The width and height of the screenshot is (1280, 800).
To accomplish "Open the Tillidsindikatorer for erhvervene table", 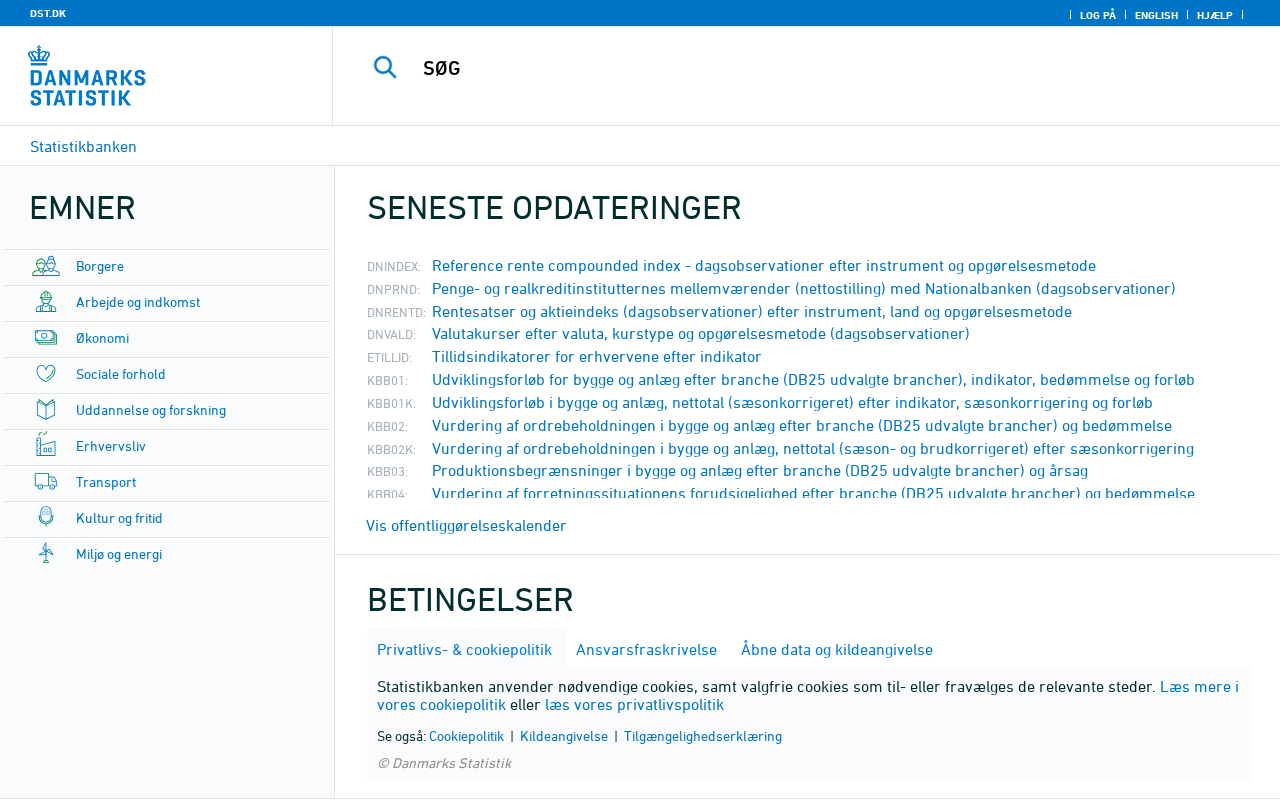I will pyautogui.click(x=596, y=357).
